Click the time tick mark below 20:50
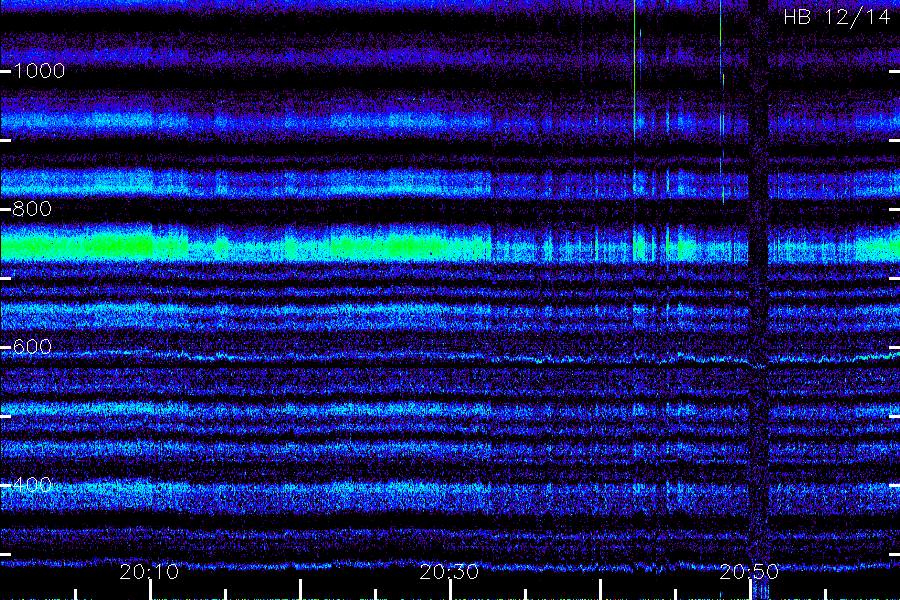 (750, 590)
